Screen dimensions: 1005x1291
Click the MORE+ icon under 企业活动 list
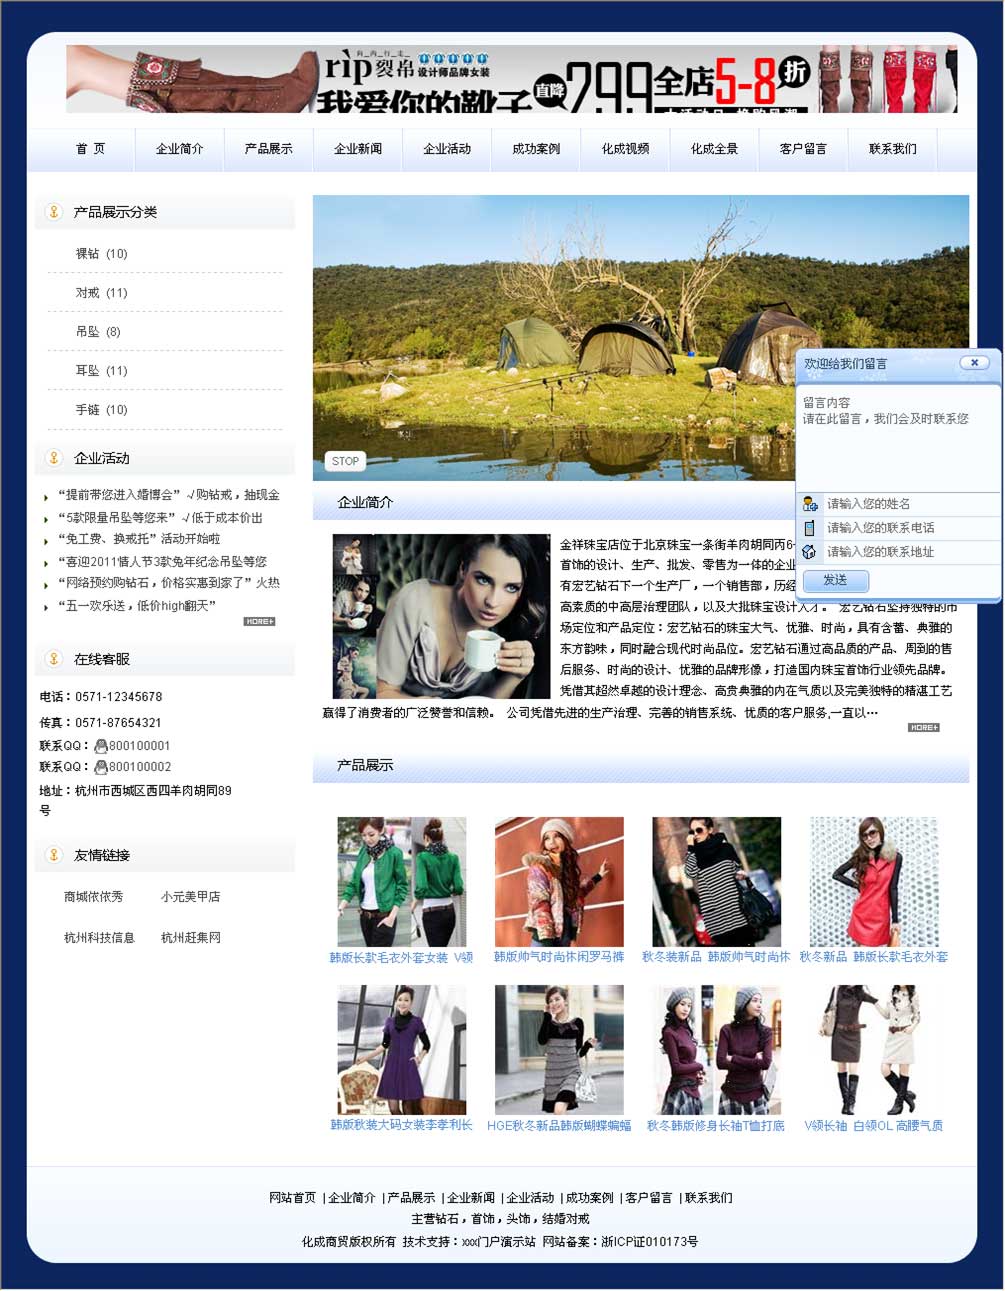click(259, 622)
